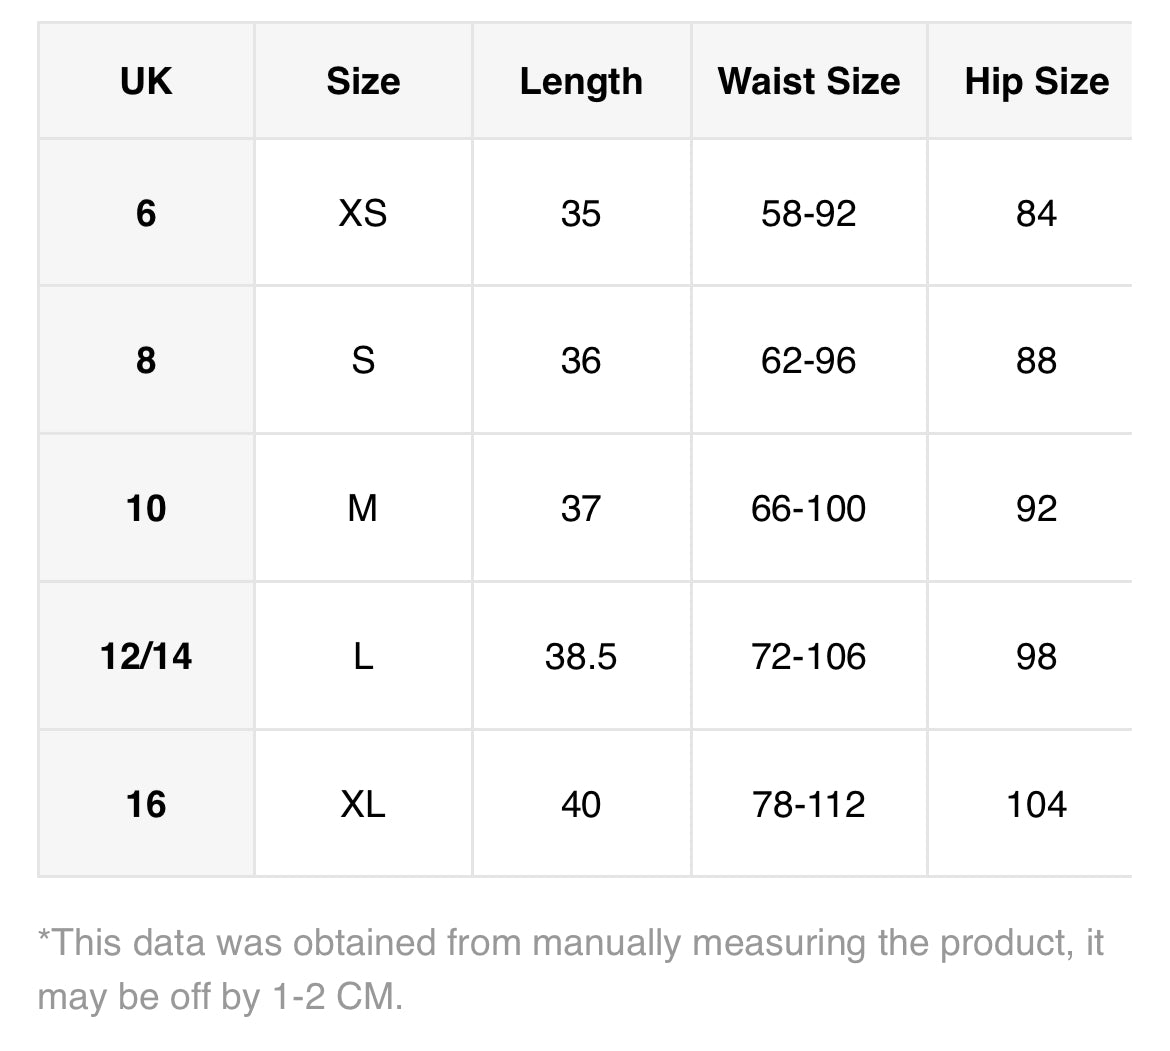Click the manual measuring disclaimer text
Screen dimensions: 1170x1051
click(x=570, y=969)
